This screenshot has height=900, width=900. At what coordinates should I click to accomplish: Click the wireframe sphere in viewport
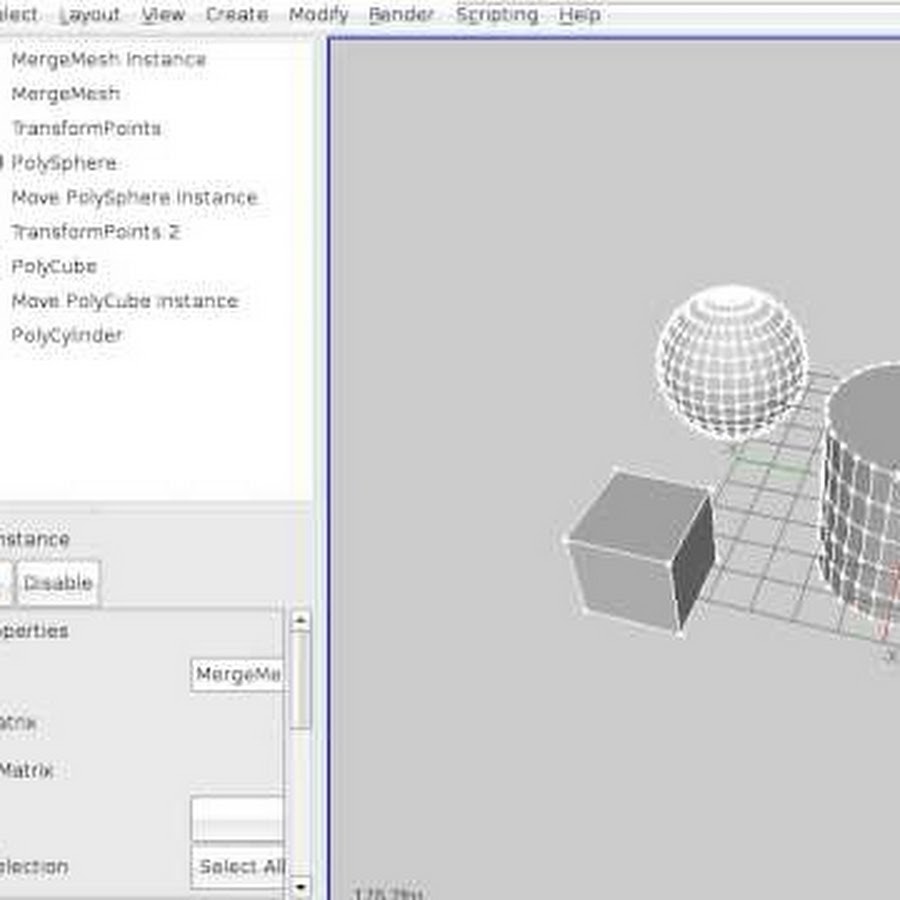[731, 361]
